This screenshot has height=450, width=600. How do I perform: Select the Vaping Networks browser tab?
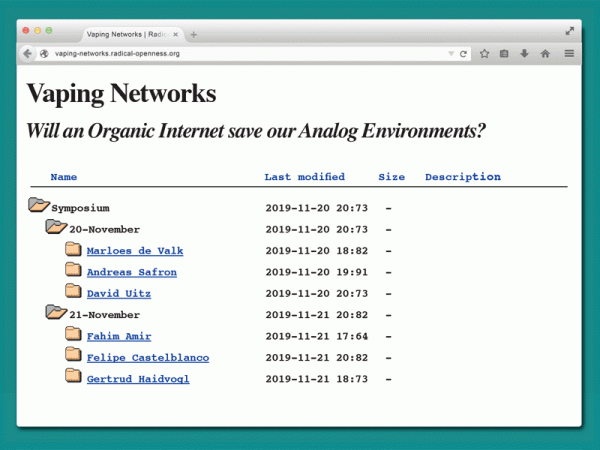click(128, 34)
